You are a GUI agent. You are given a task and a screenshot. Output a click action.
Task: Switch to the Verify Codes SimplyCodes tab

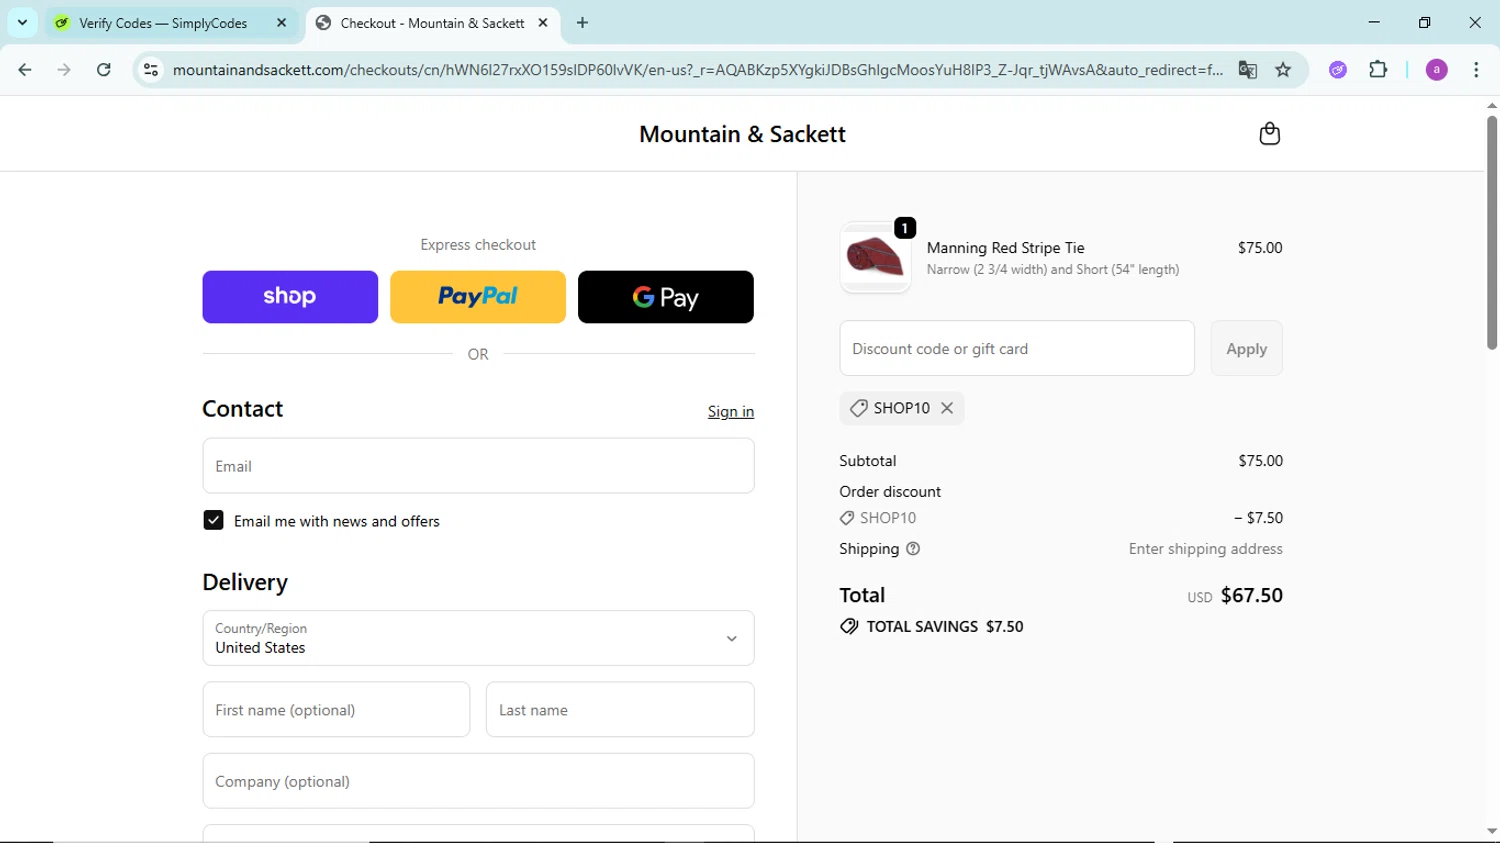click(x=163, y=23)
